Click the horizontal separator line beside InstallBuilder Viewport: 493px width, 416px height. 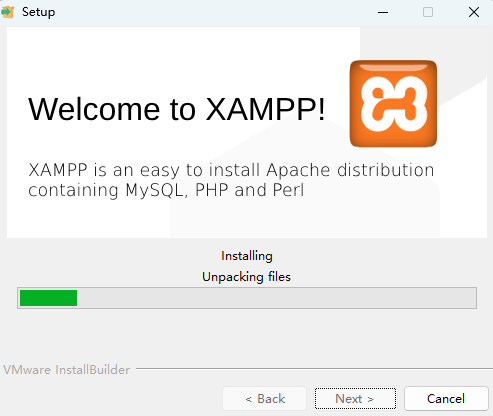(x=314, y=369)
